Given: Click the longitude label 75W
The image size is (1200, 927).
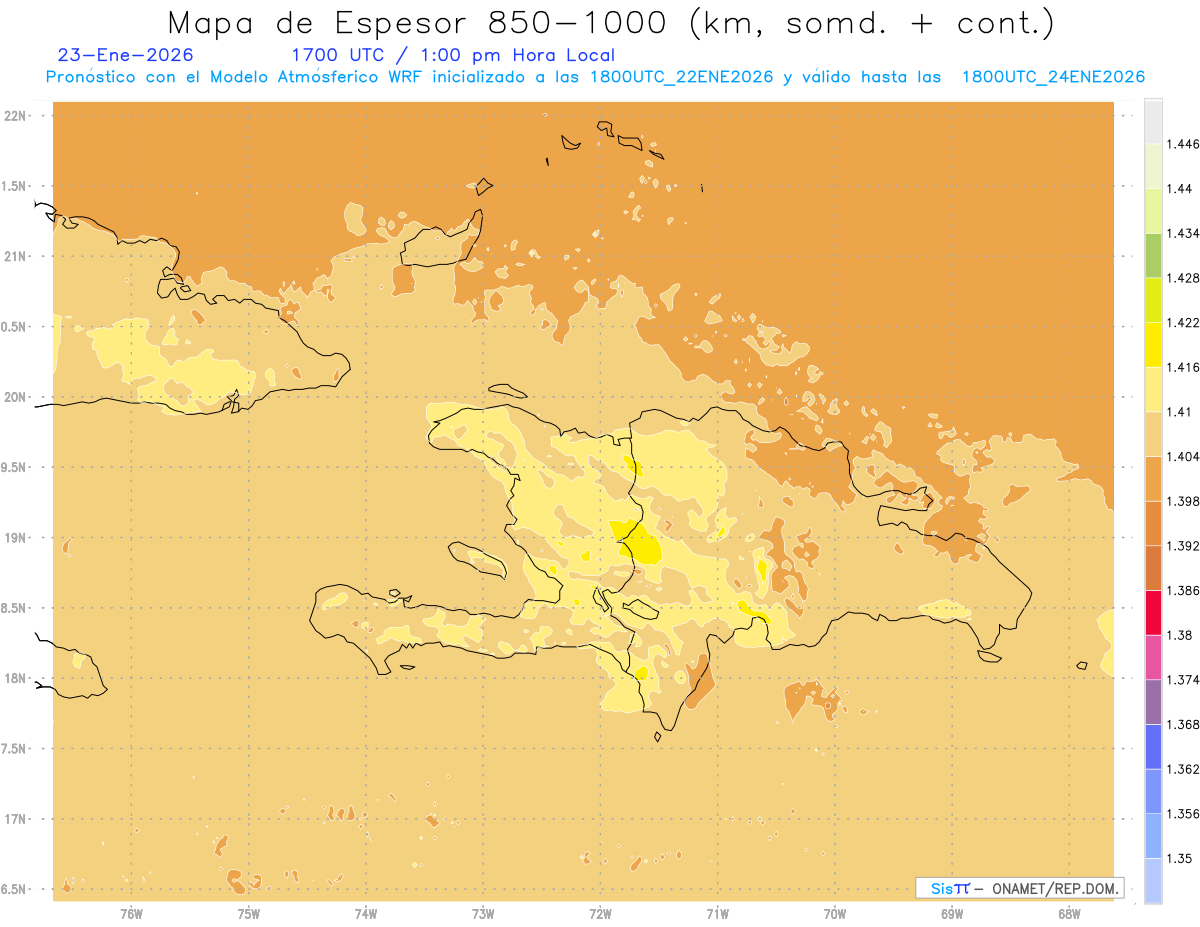Looking at the screenshot, I should 248,913.
